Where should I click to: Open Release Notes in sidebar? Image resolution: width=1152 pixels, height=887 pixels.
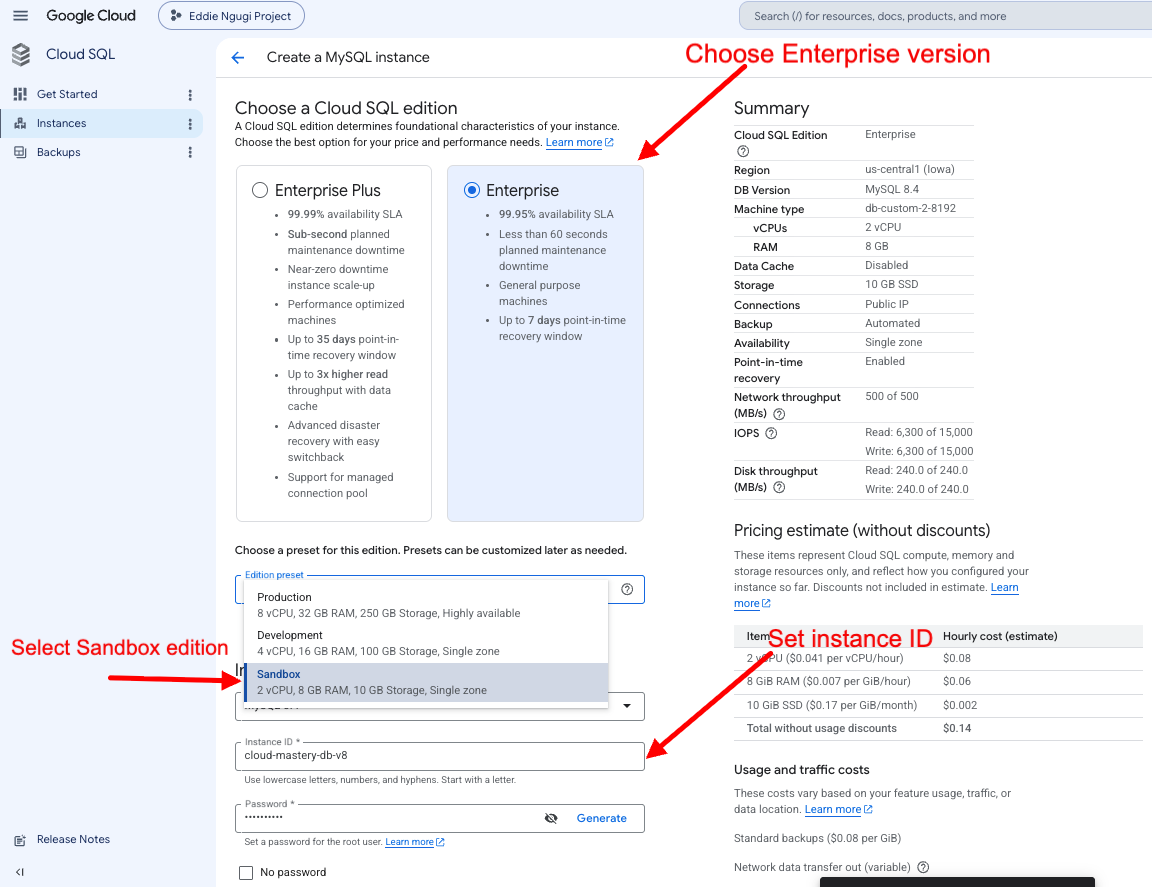coord(73,839)
